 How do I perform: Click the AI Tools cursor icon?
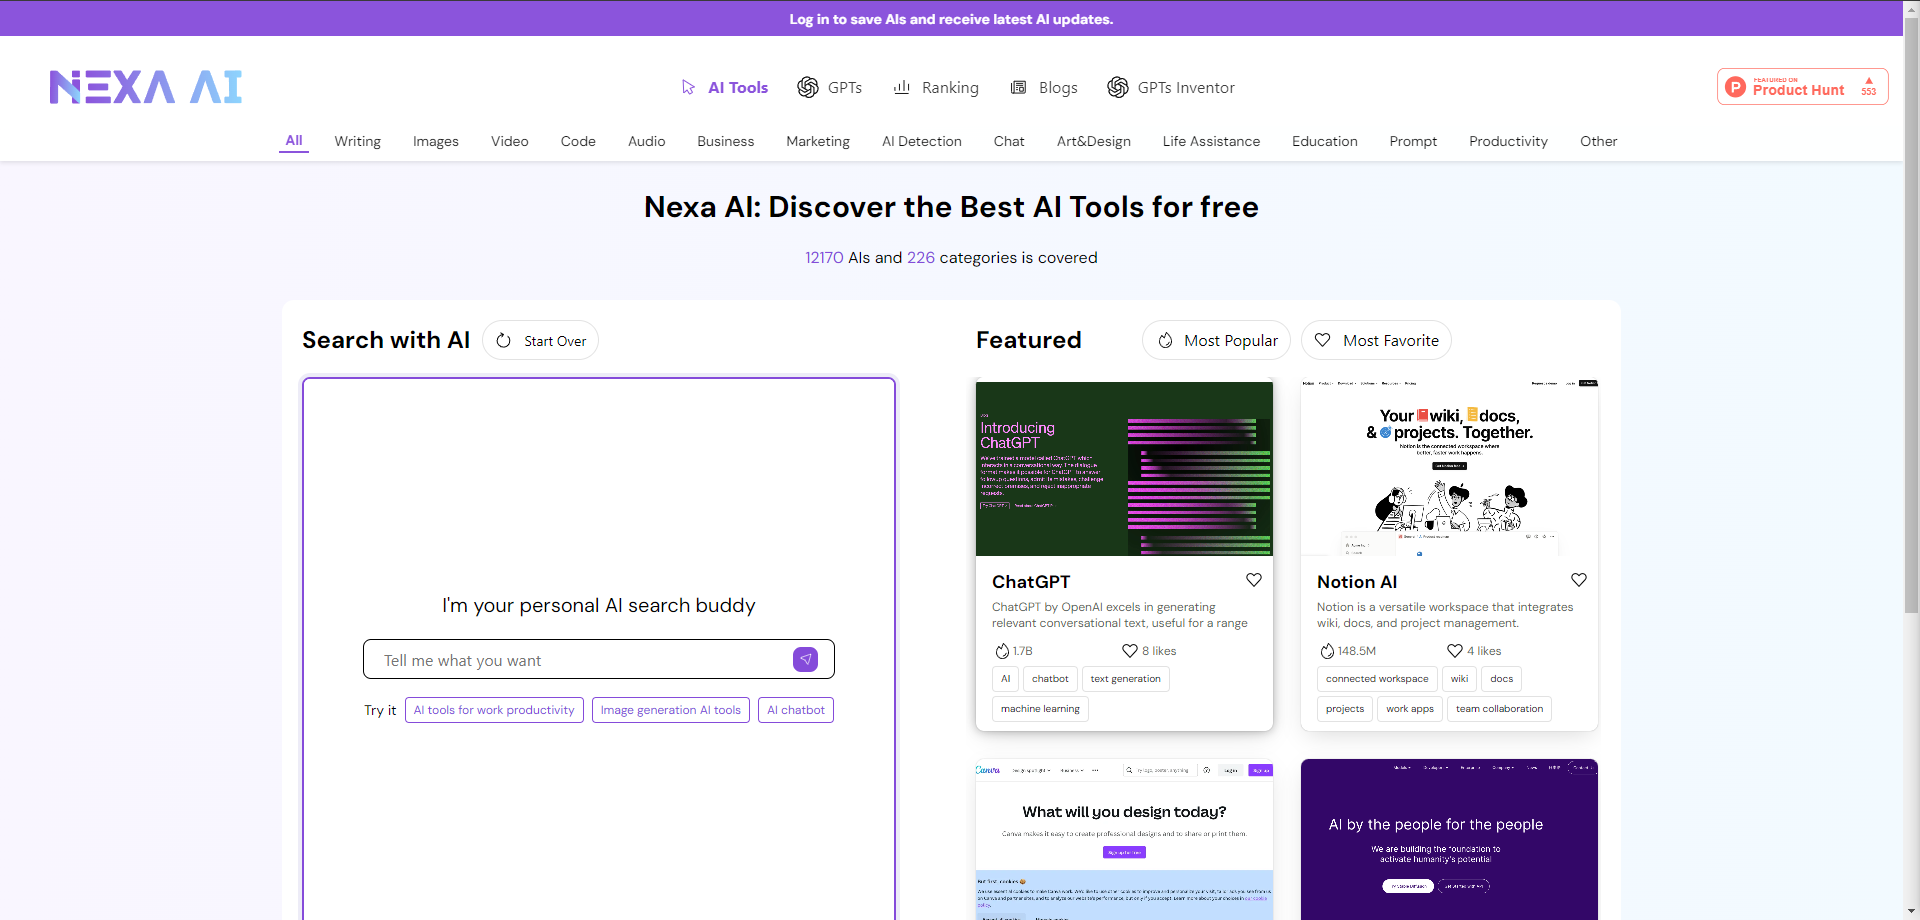[688, 87]
